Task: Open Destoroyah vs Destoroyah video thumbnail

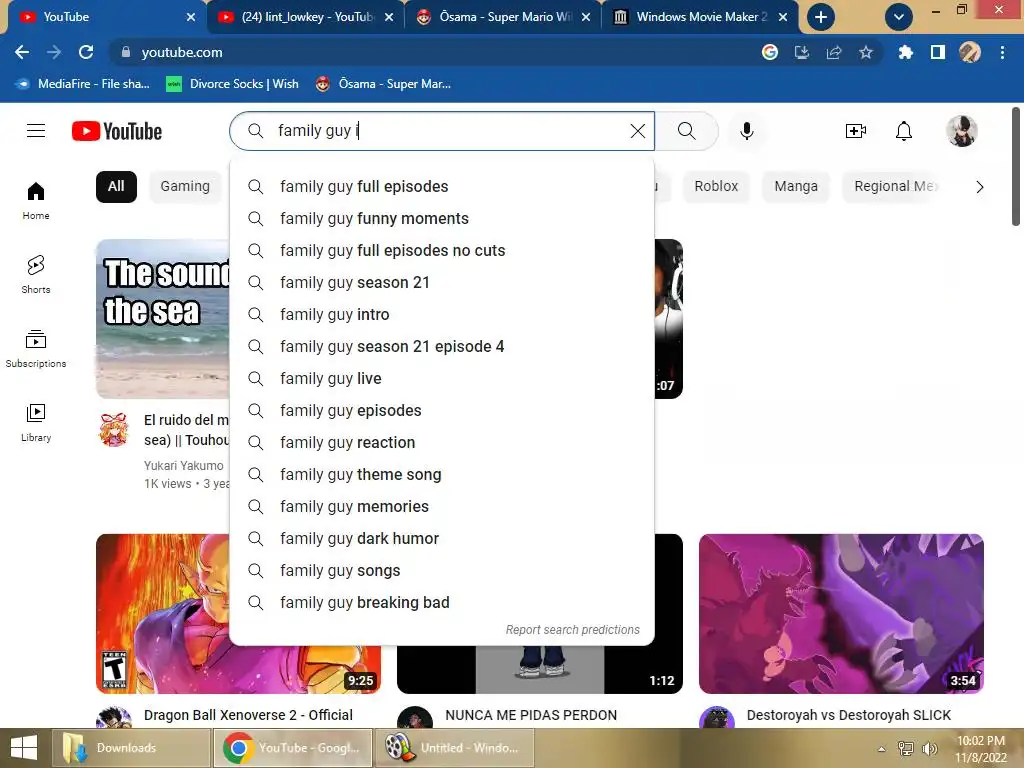Action: pos(841,614)
